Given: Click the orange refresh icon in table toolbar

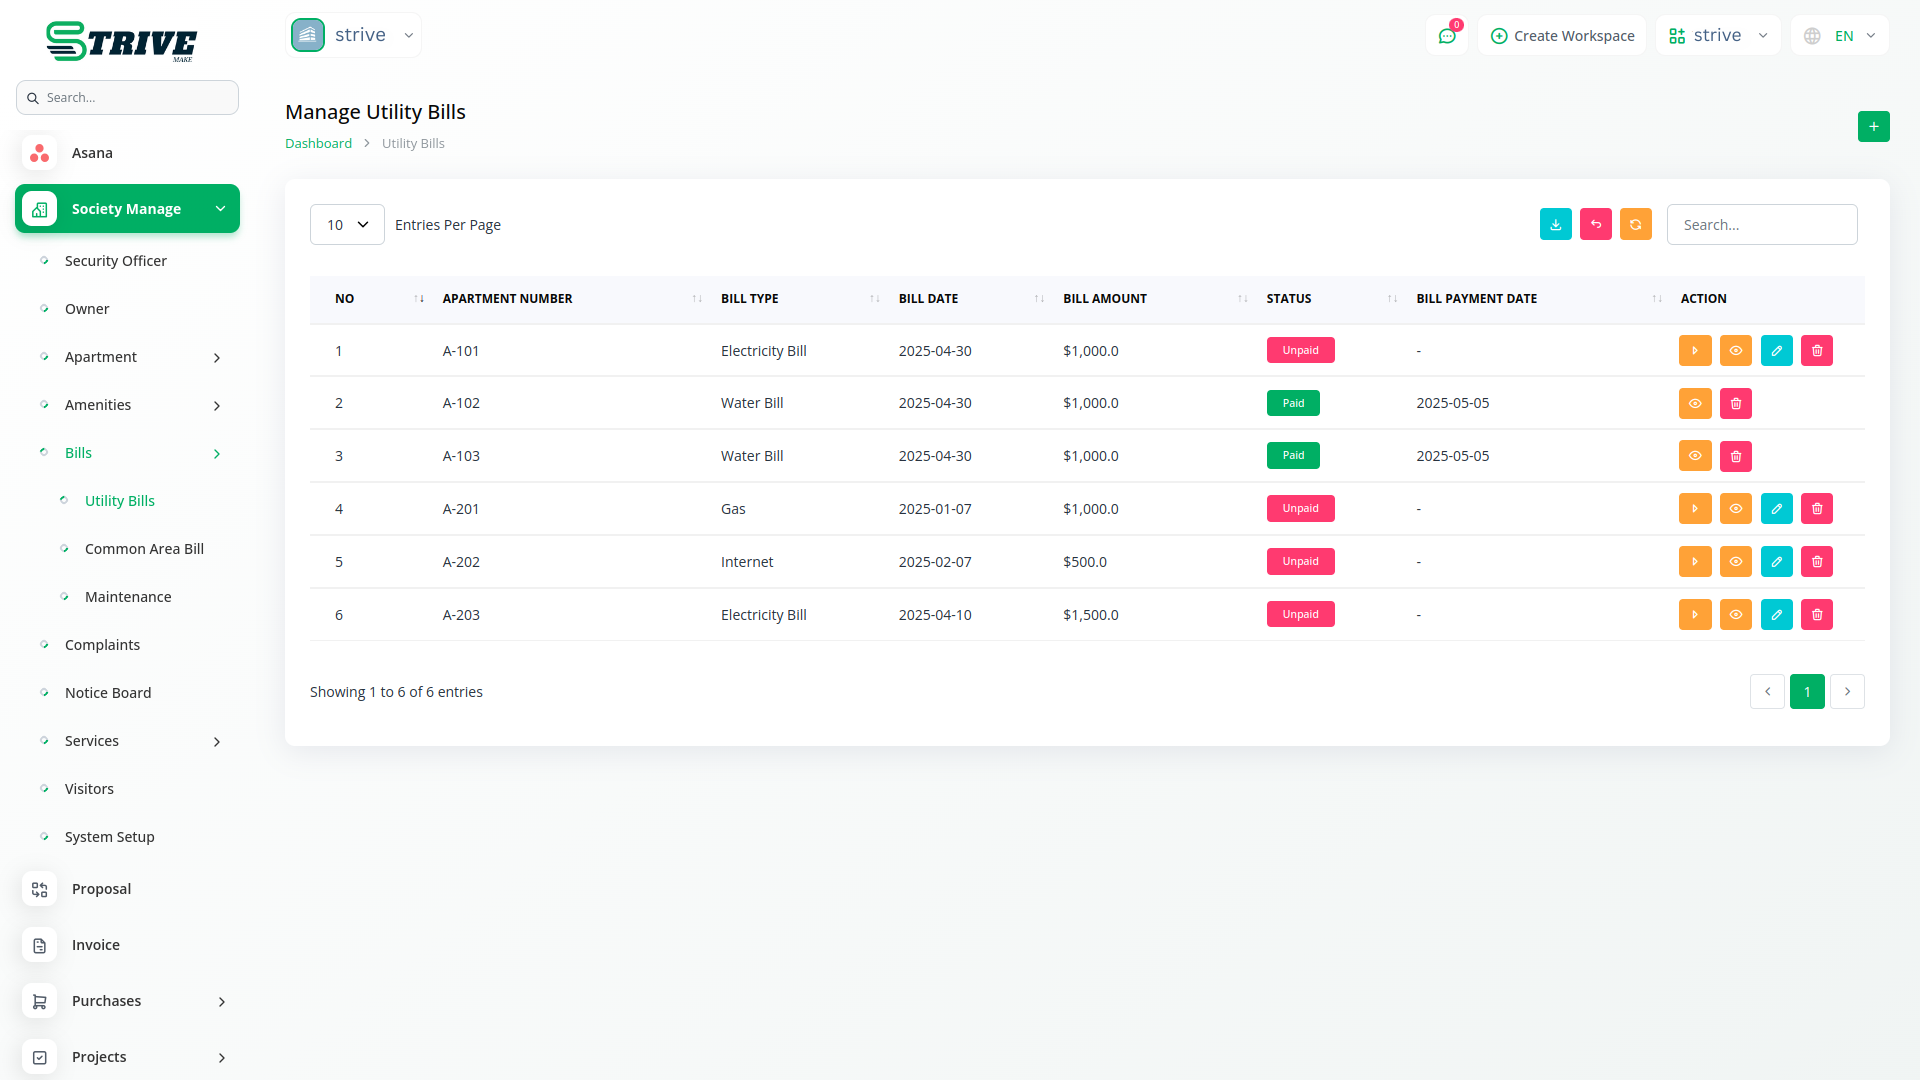Looking at the screenshot, I should (1635, 225).
